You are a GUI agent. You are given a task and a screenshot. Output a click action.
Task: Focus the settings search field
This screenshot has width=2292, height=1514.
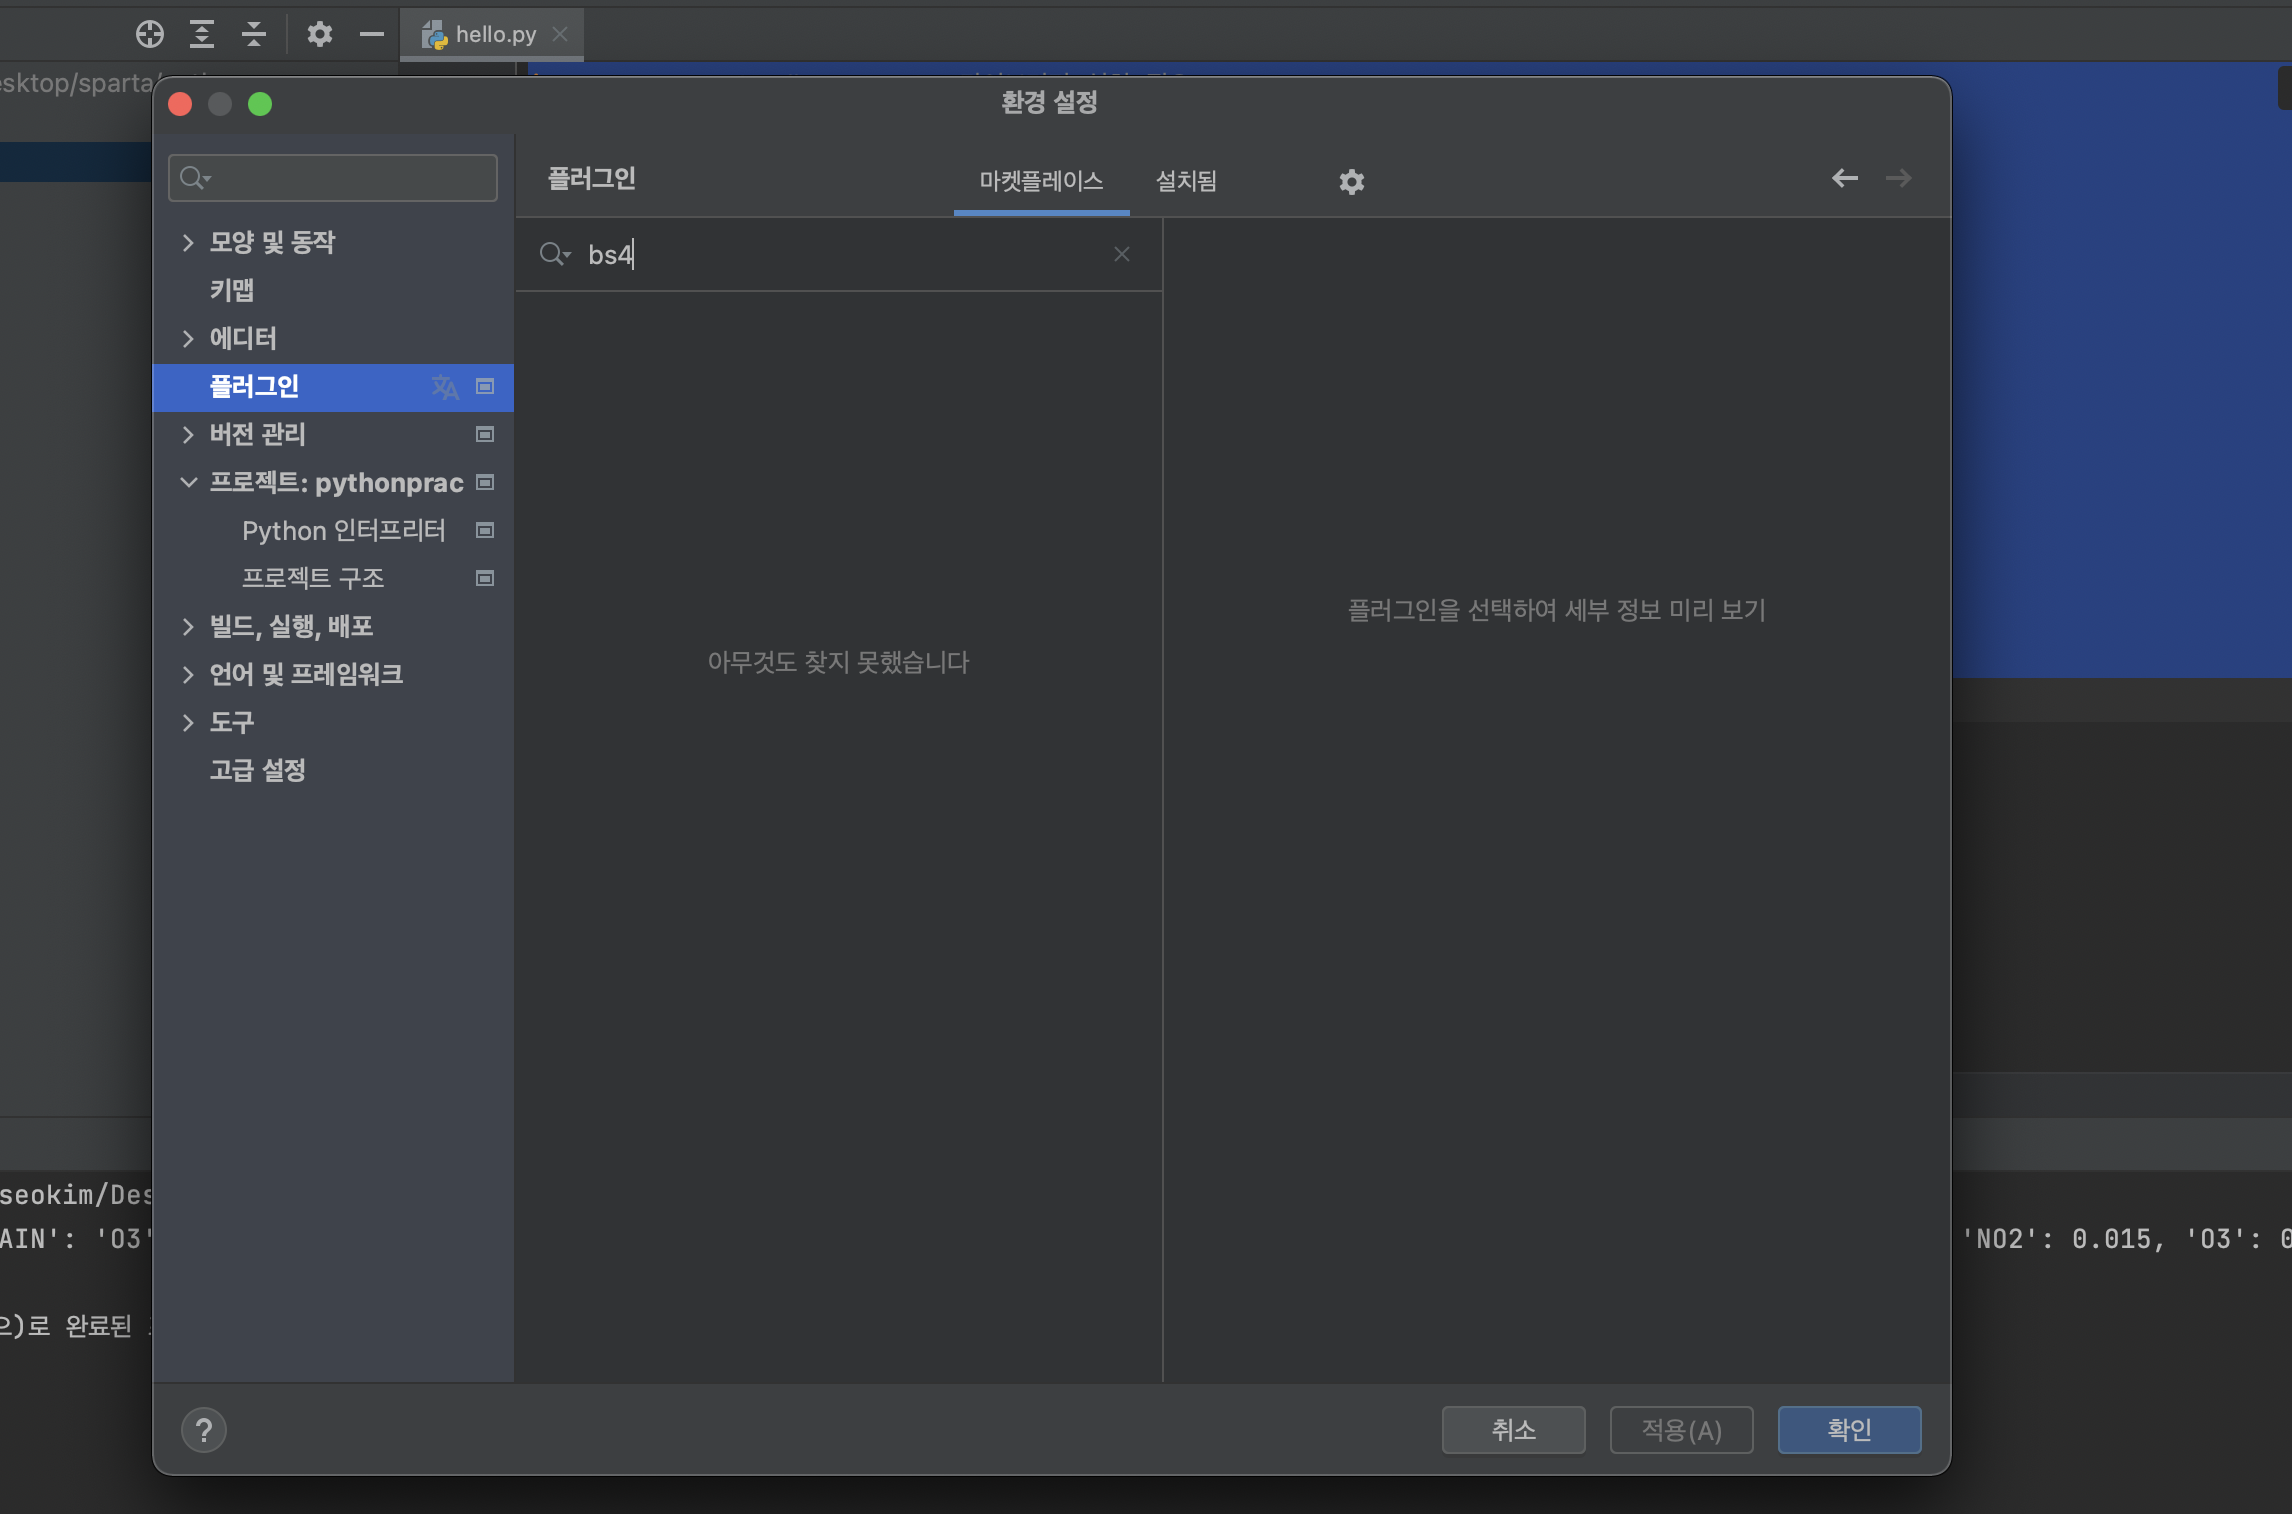[x=333, y=178]
